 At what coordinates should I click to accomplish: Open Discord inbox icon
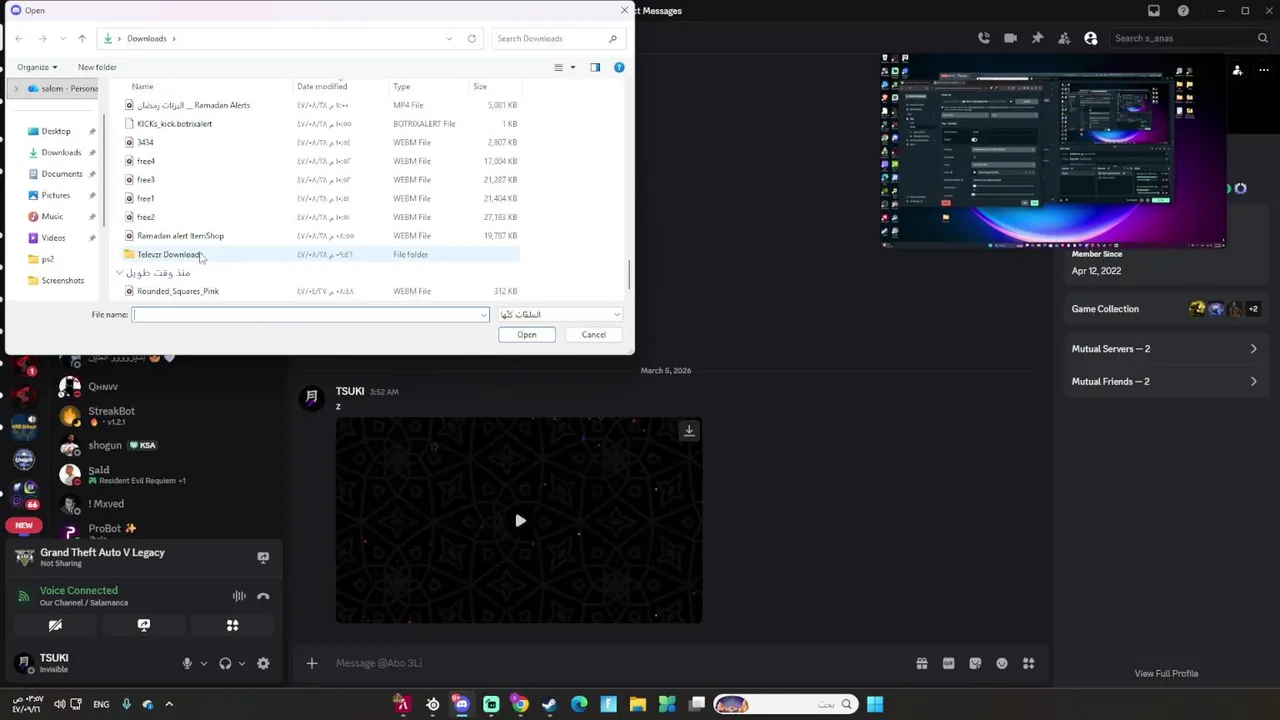1154,11
